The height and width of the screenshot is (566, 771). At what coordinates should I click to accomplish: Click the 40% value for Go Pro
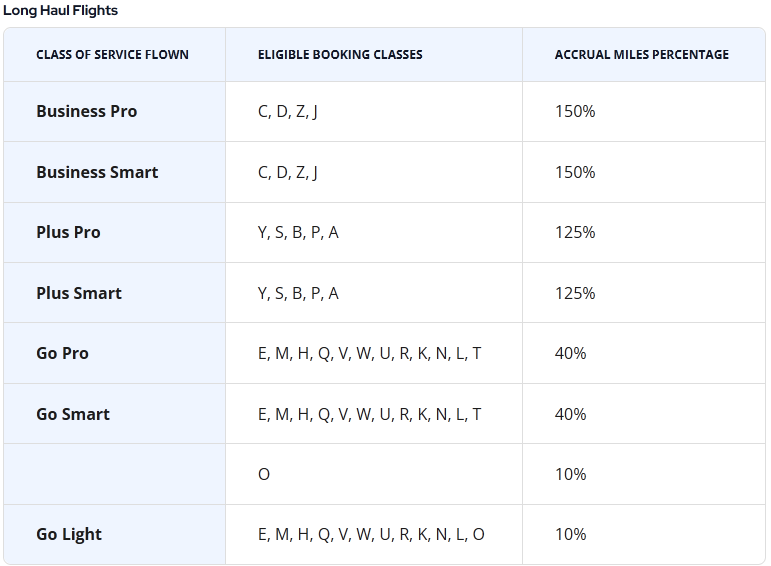[570, 354]
